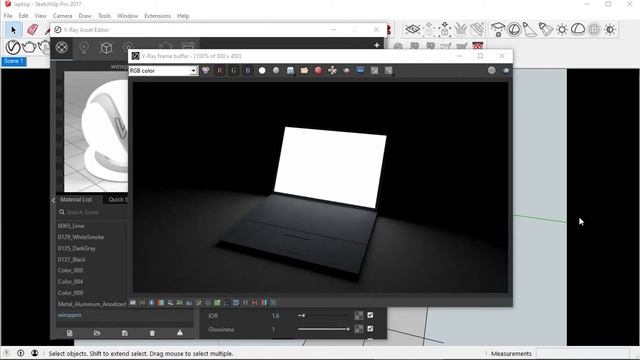Screen dimensions: 640x360
Task: Switch to Geometry cube tab in Asset Editor
Action: (106, 48)
